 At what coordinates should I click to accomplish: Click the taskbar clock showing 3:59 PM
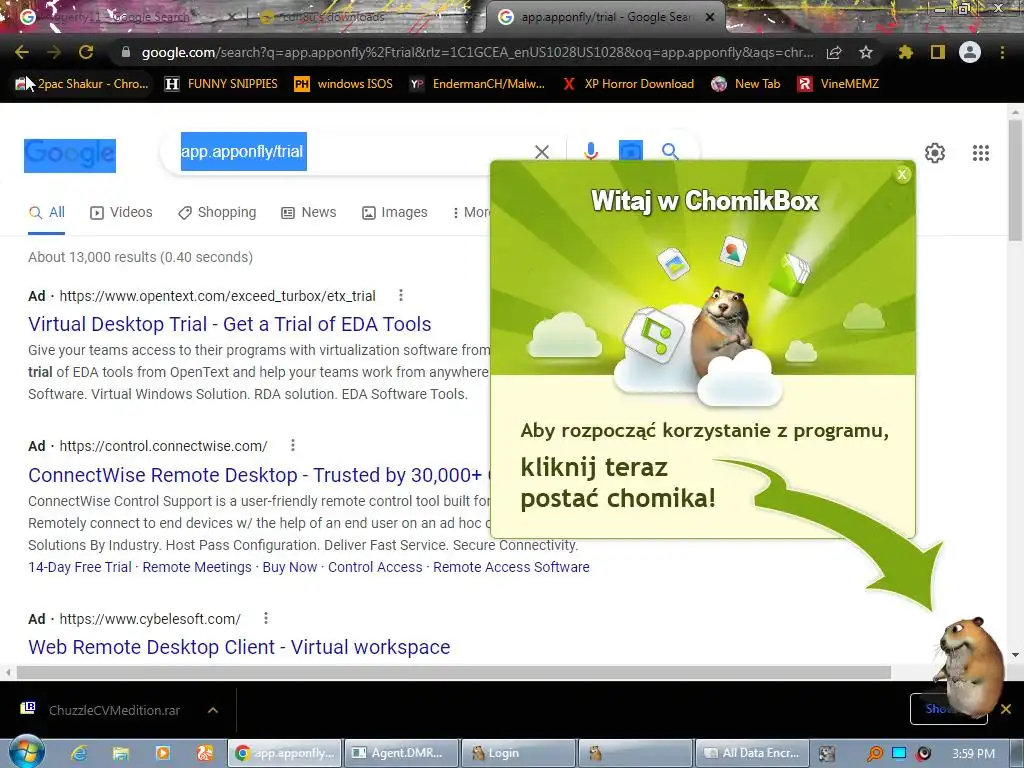click(973, 754)
